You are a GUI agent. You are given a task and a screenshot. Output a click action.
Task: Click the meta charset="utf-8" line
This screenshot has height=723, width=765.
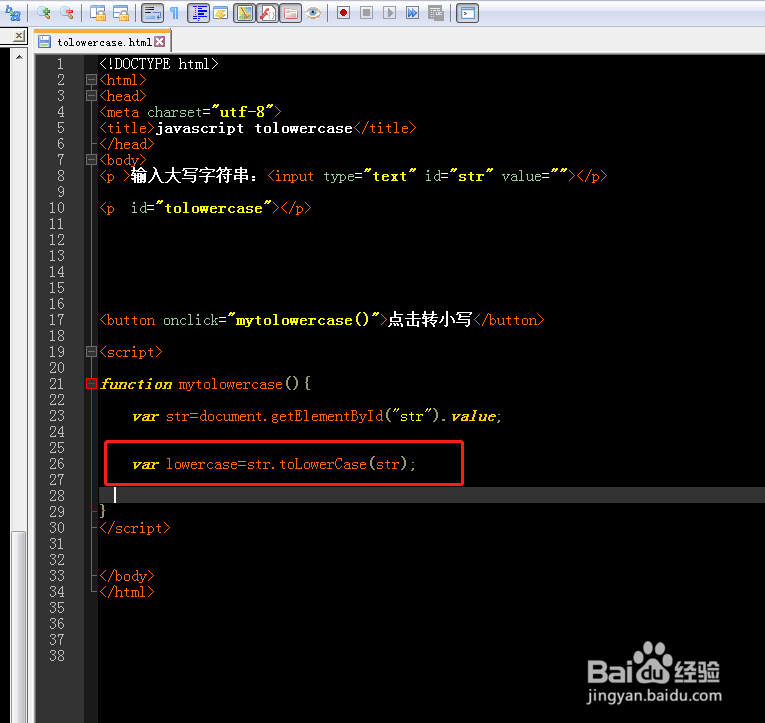190,112
